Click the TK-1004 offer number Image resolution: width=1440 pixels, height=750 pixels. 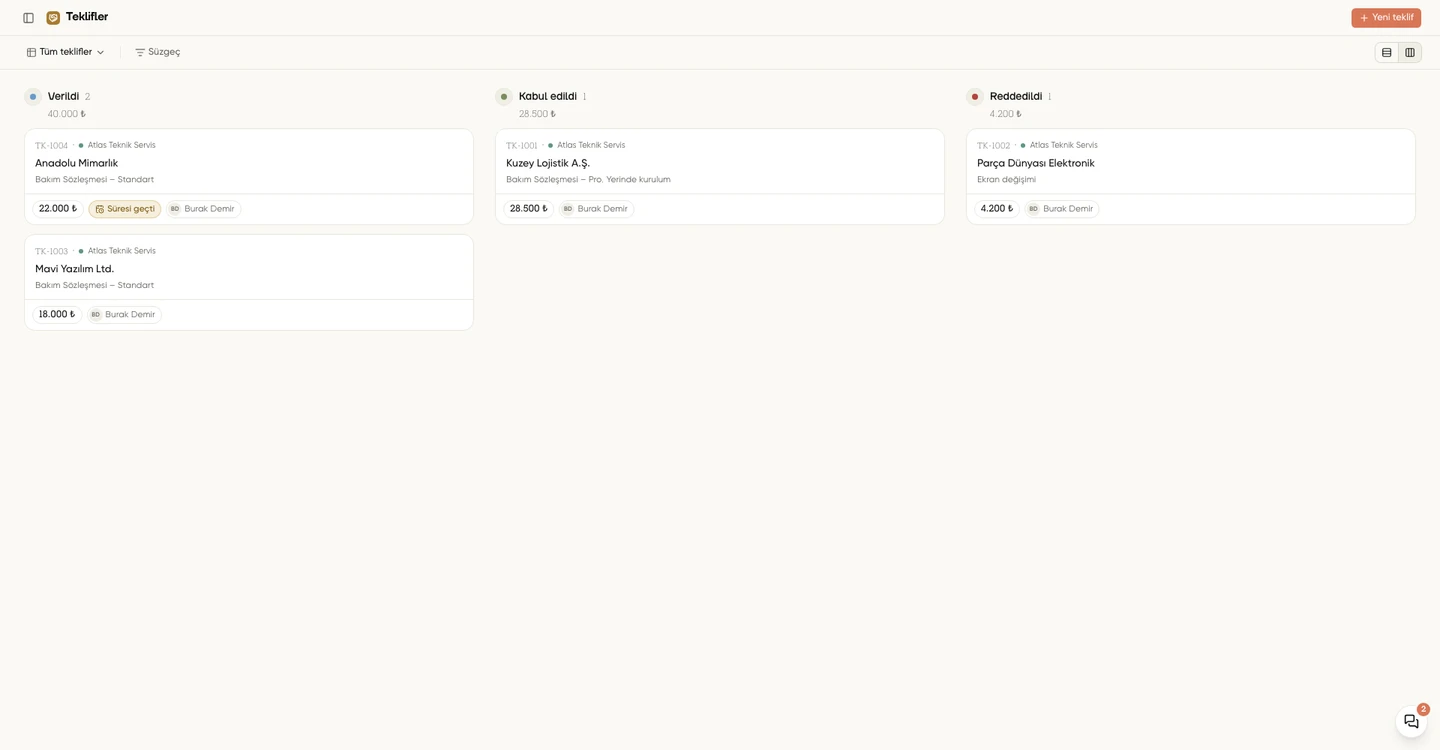point(52,146)
